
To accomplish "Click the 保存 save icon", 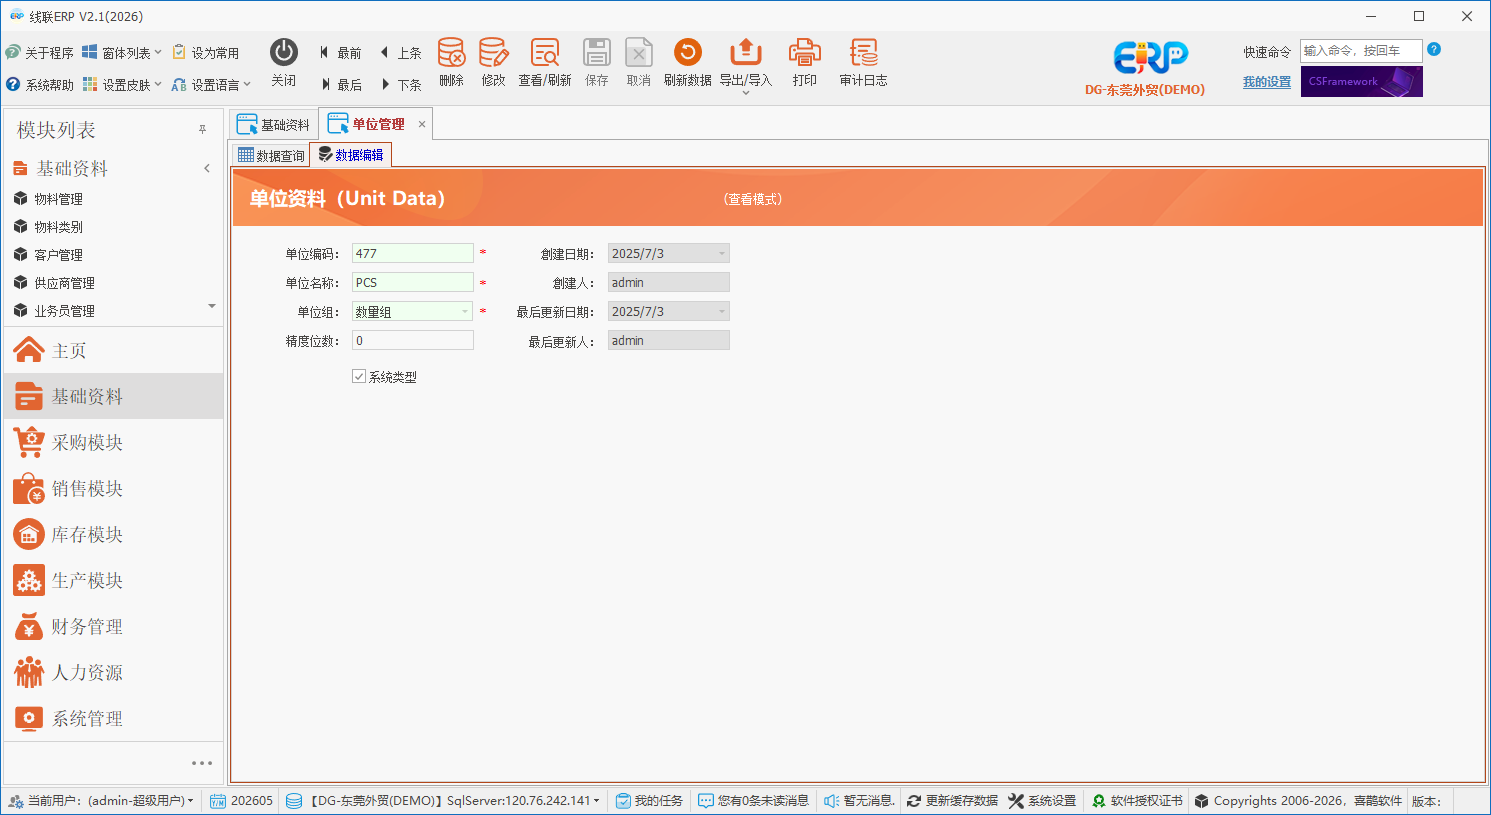I will tap(597, 52).
